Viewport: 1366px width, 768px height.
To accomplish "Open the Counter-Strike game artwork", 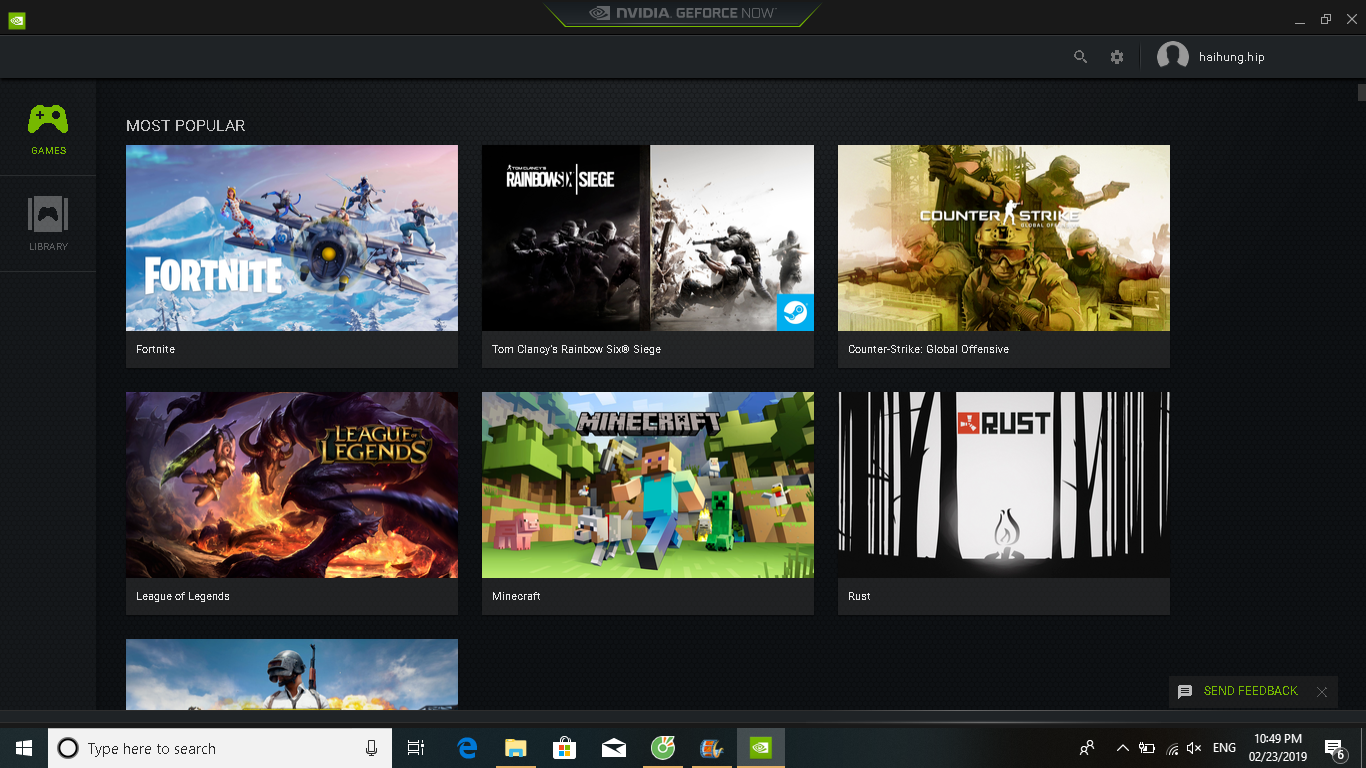I will [x=1004, y=238].
